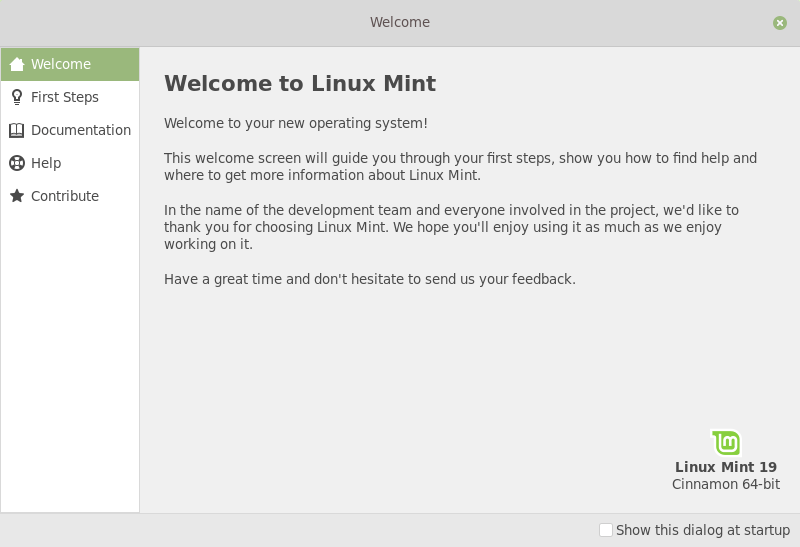The image size is (800, 547).
Task: Click the lightbulb icon for First Steps
Action: point(17,97)
